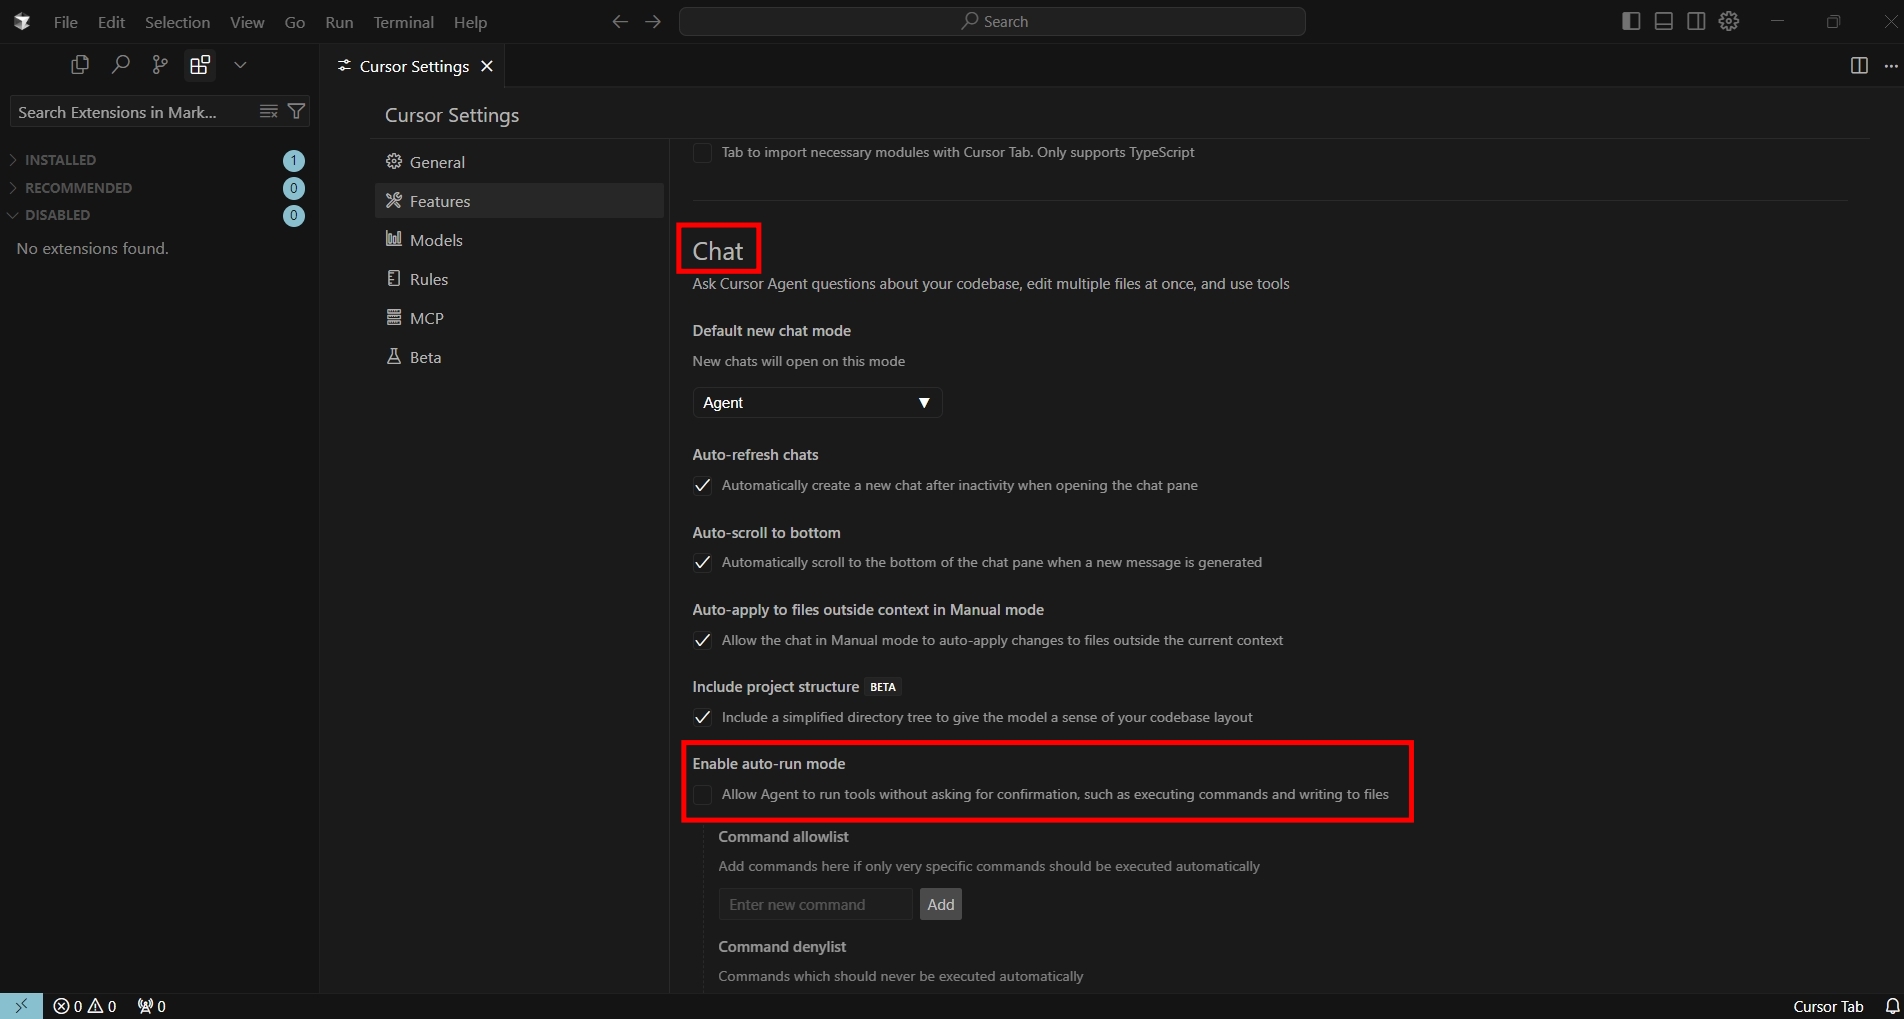Open remote window from status bar icon
This screenshot has height=1019, width=1904.
tap(21, 1006)
